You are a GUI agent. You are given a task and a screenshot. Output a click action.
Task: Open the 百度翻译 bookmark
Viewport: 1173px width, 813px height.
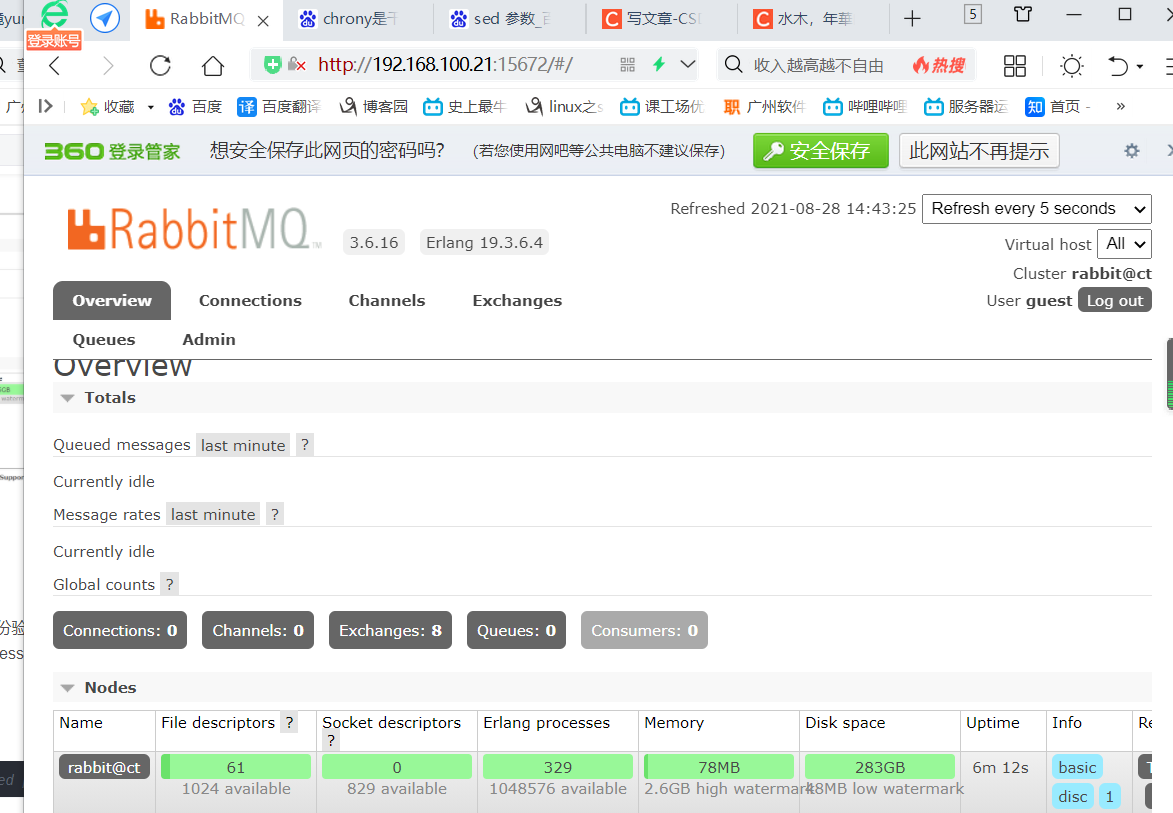point(279,107)
